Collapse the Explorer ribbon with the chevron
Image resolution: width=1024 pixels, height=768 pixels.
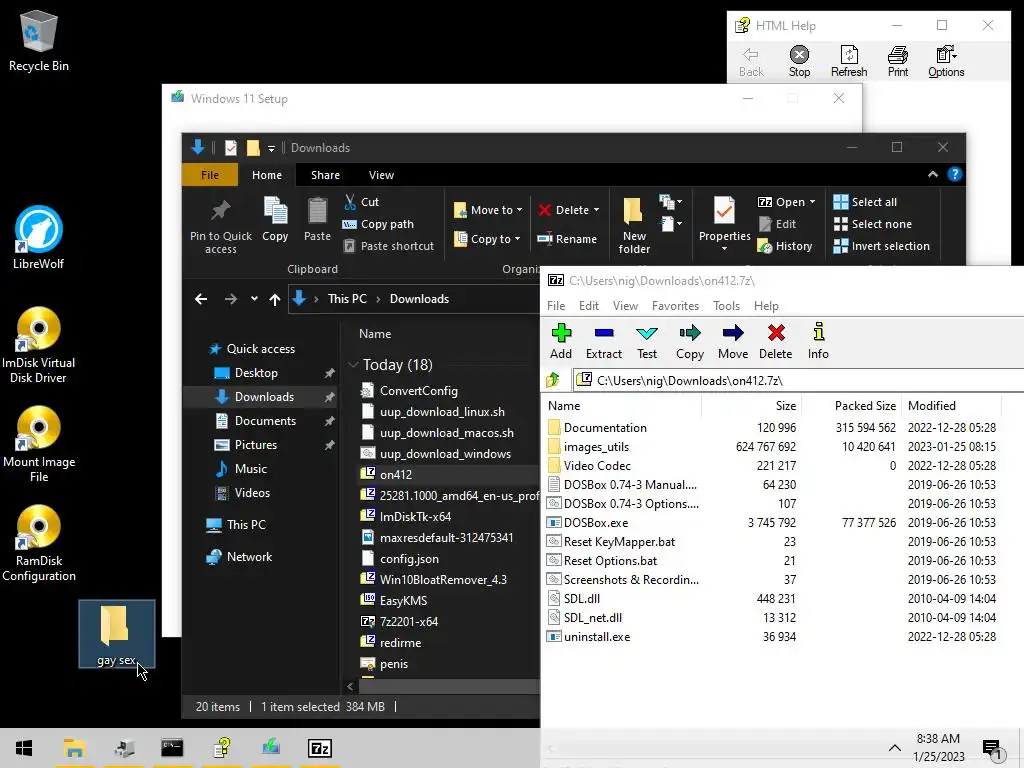tap(933, 174)
